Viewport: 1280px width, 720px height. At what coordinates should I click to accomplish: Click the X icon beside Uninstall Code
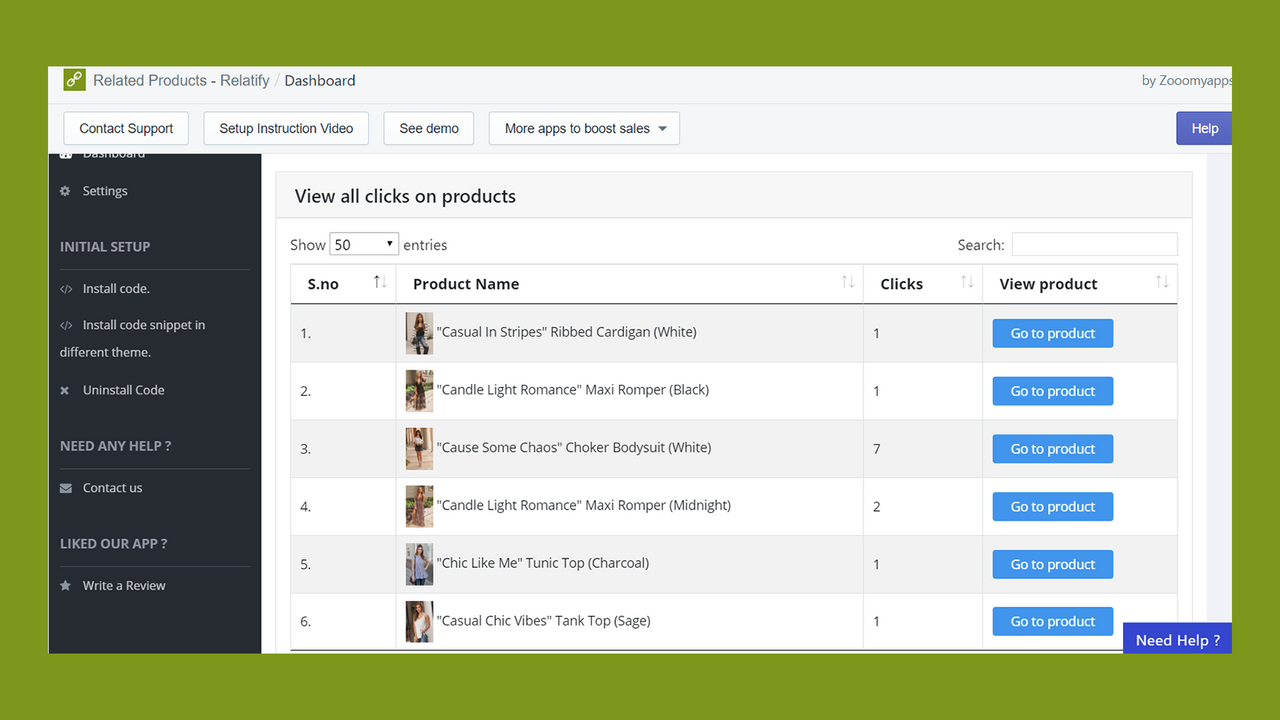tap(65, 390)
